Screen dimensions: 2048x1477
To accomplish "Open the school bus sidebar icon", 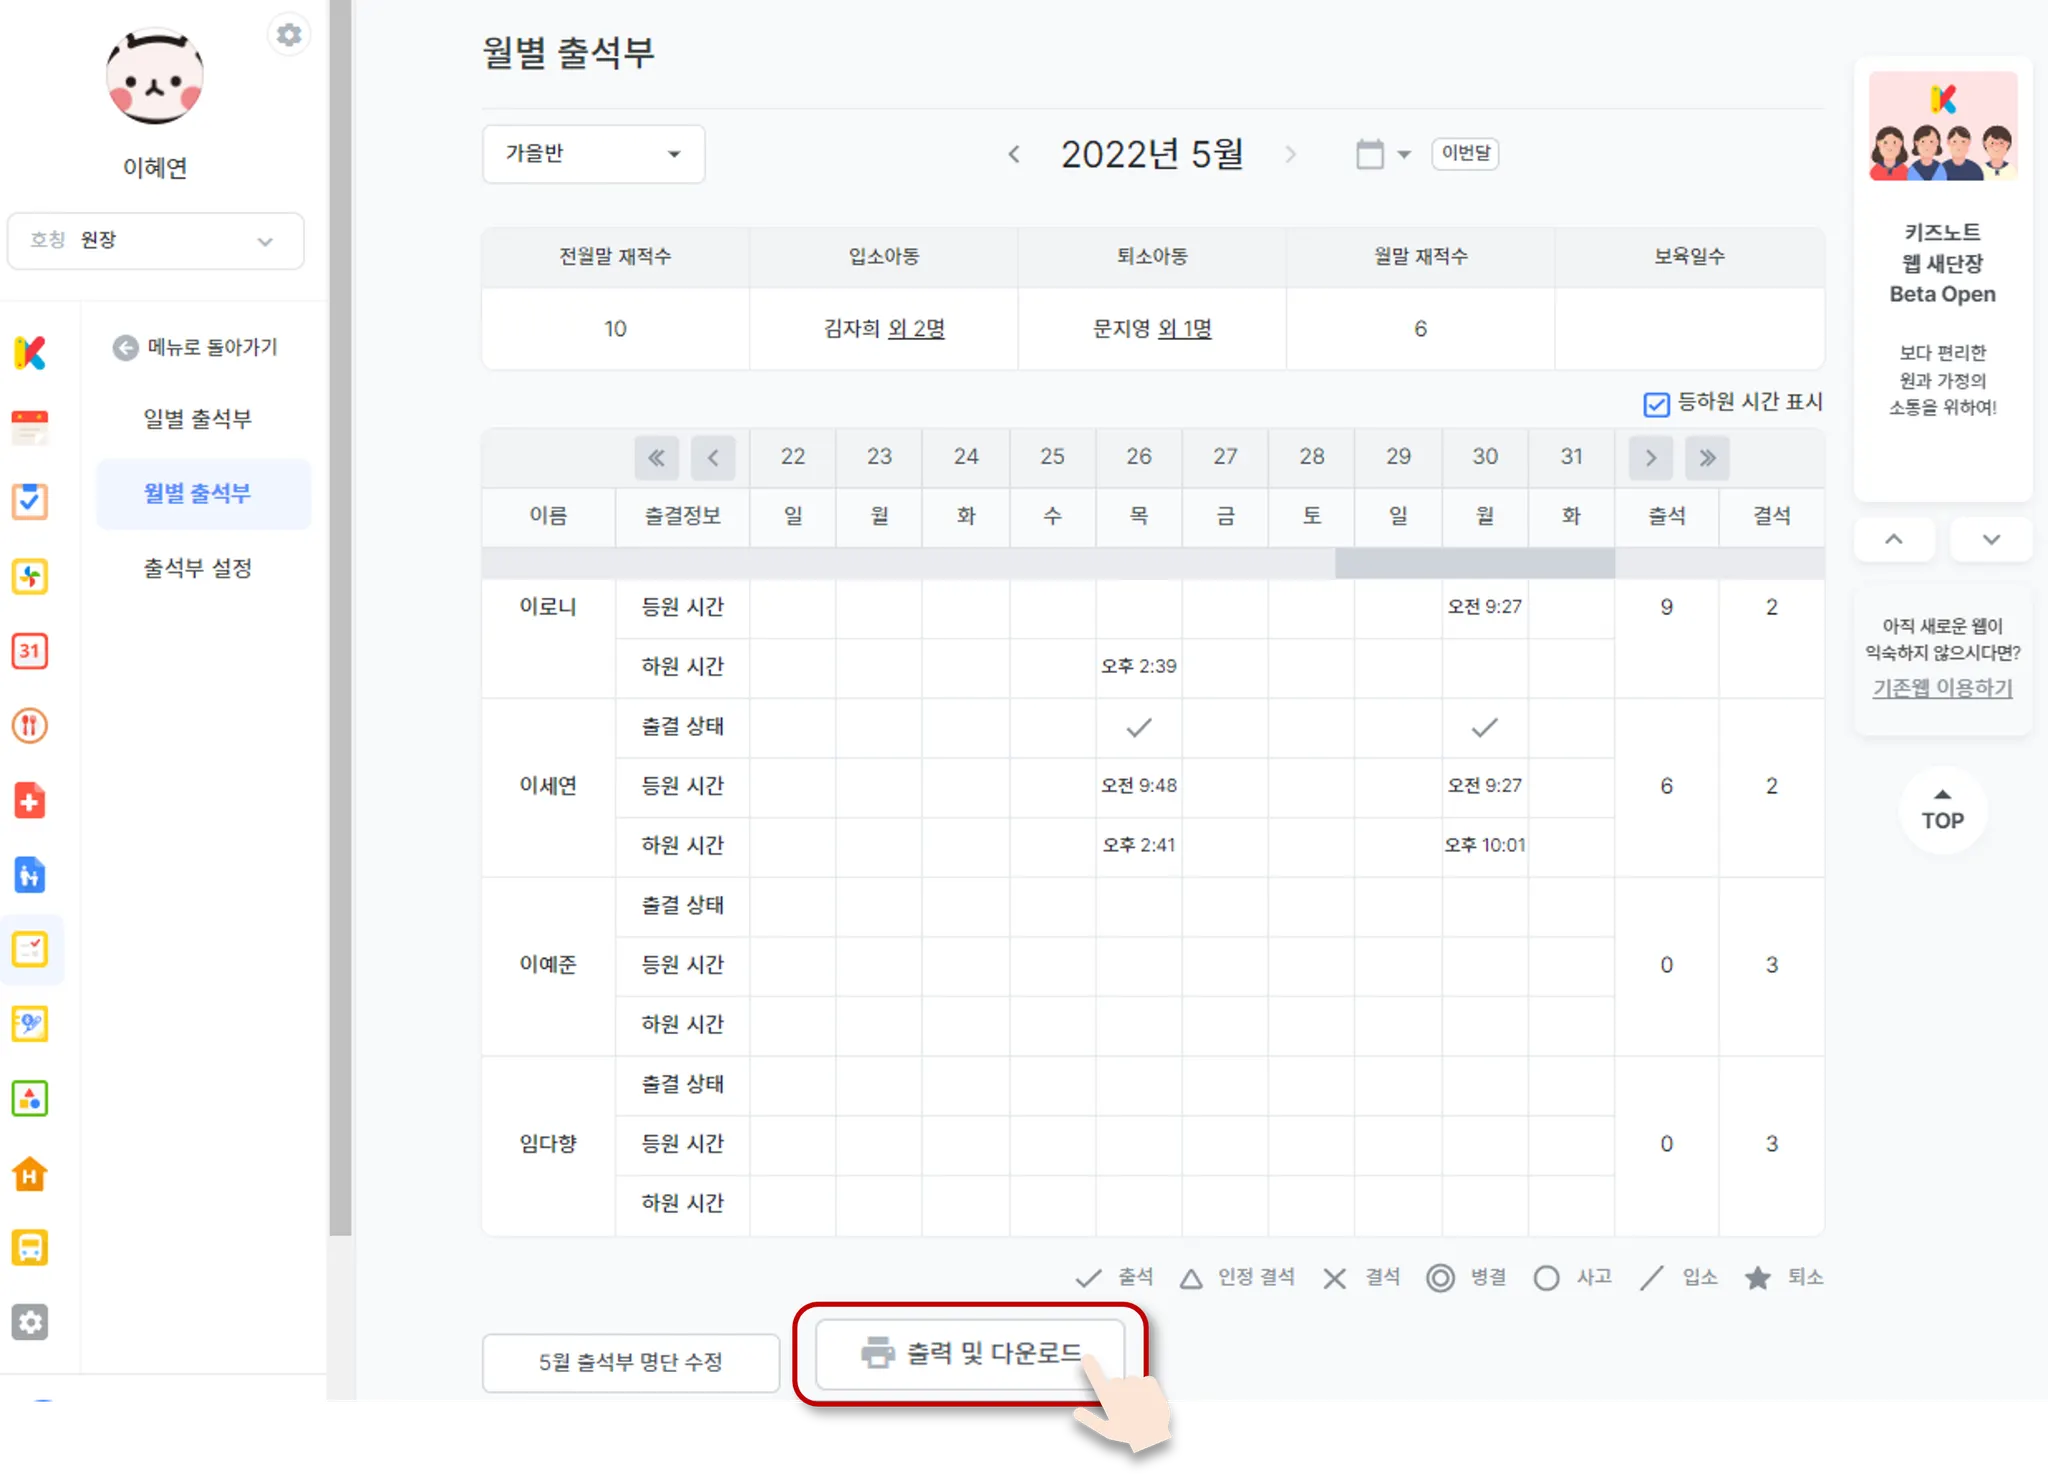I will pos(30,1248).
